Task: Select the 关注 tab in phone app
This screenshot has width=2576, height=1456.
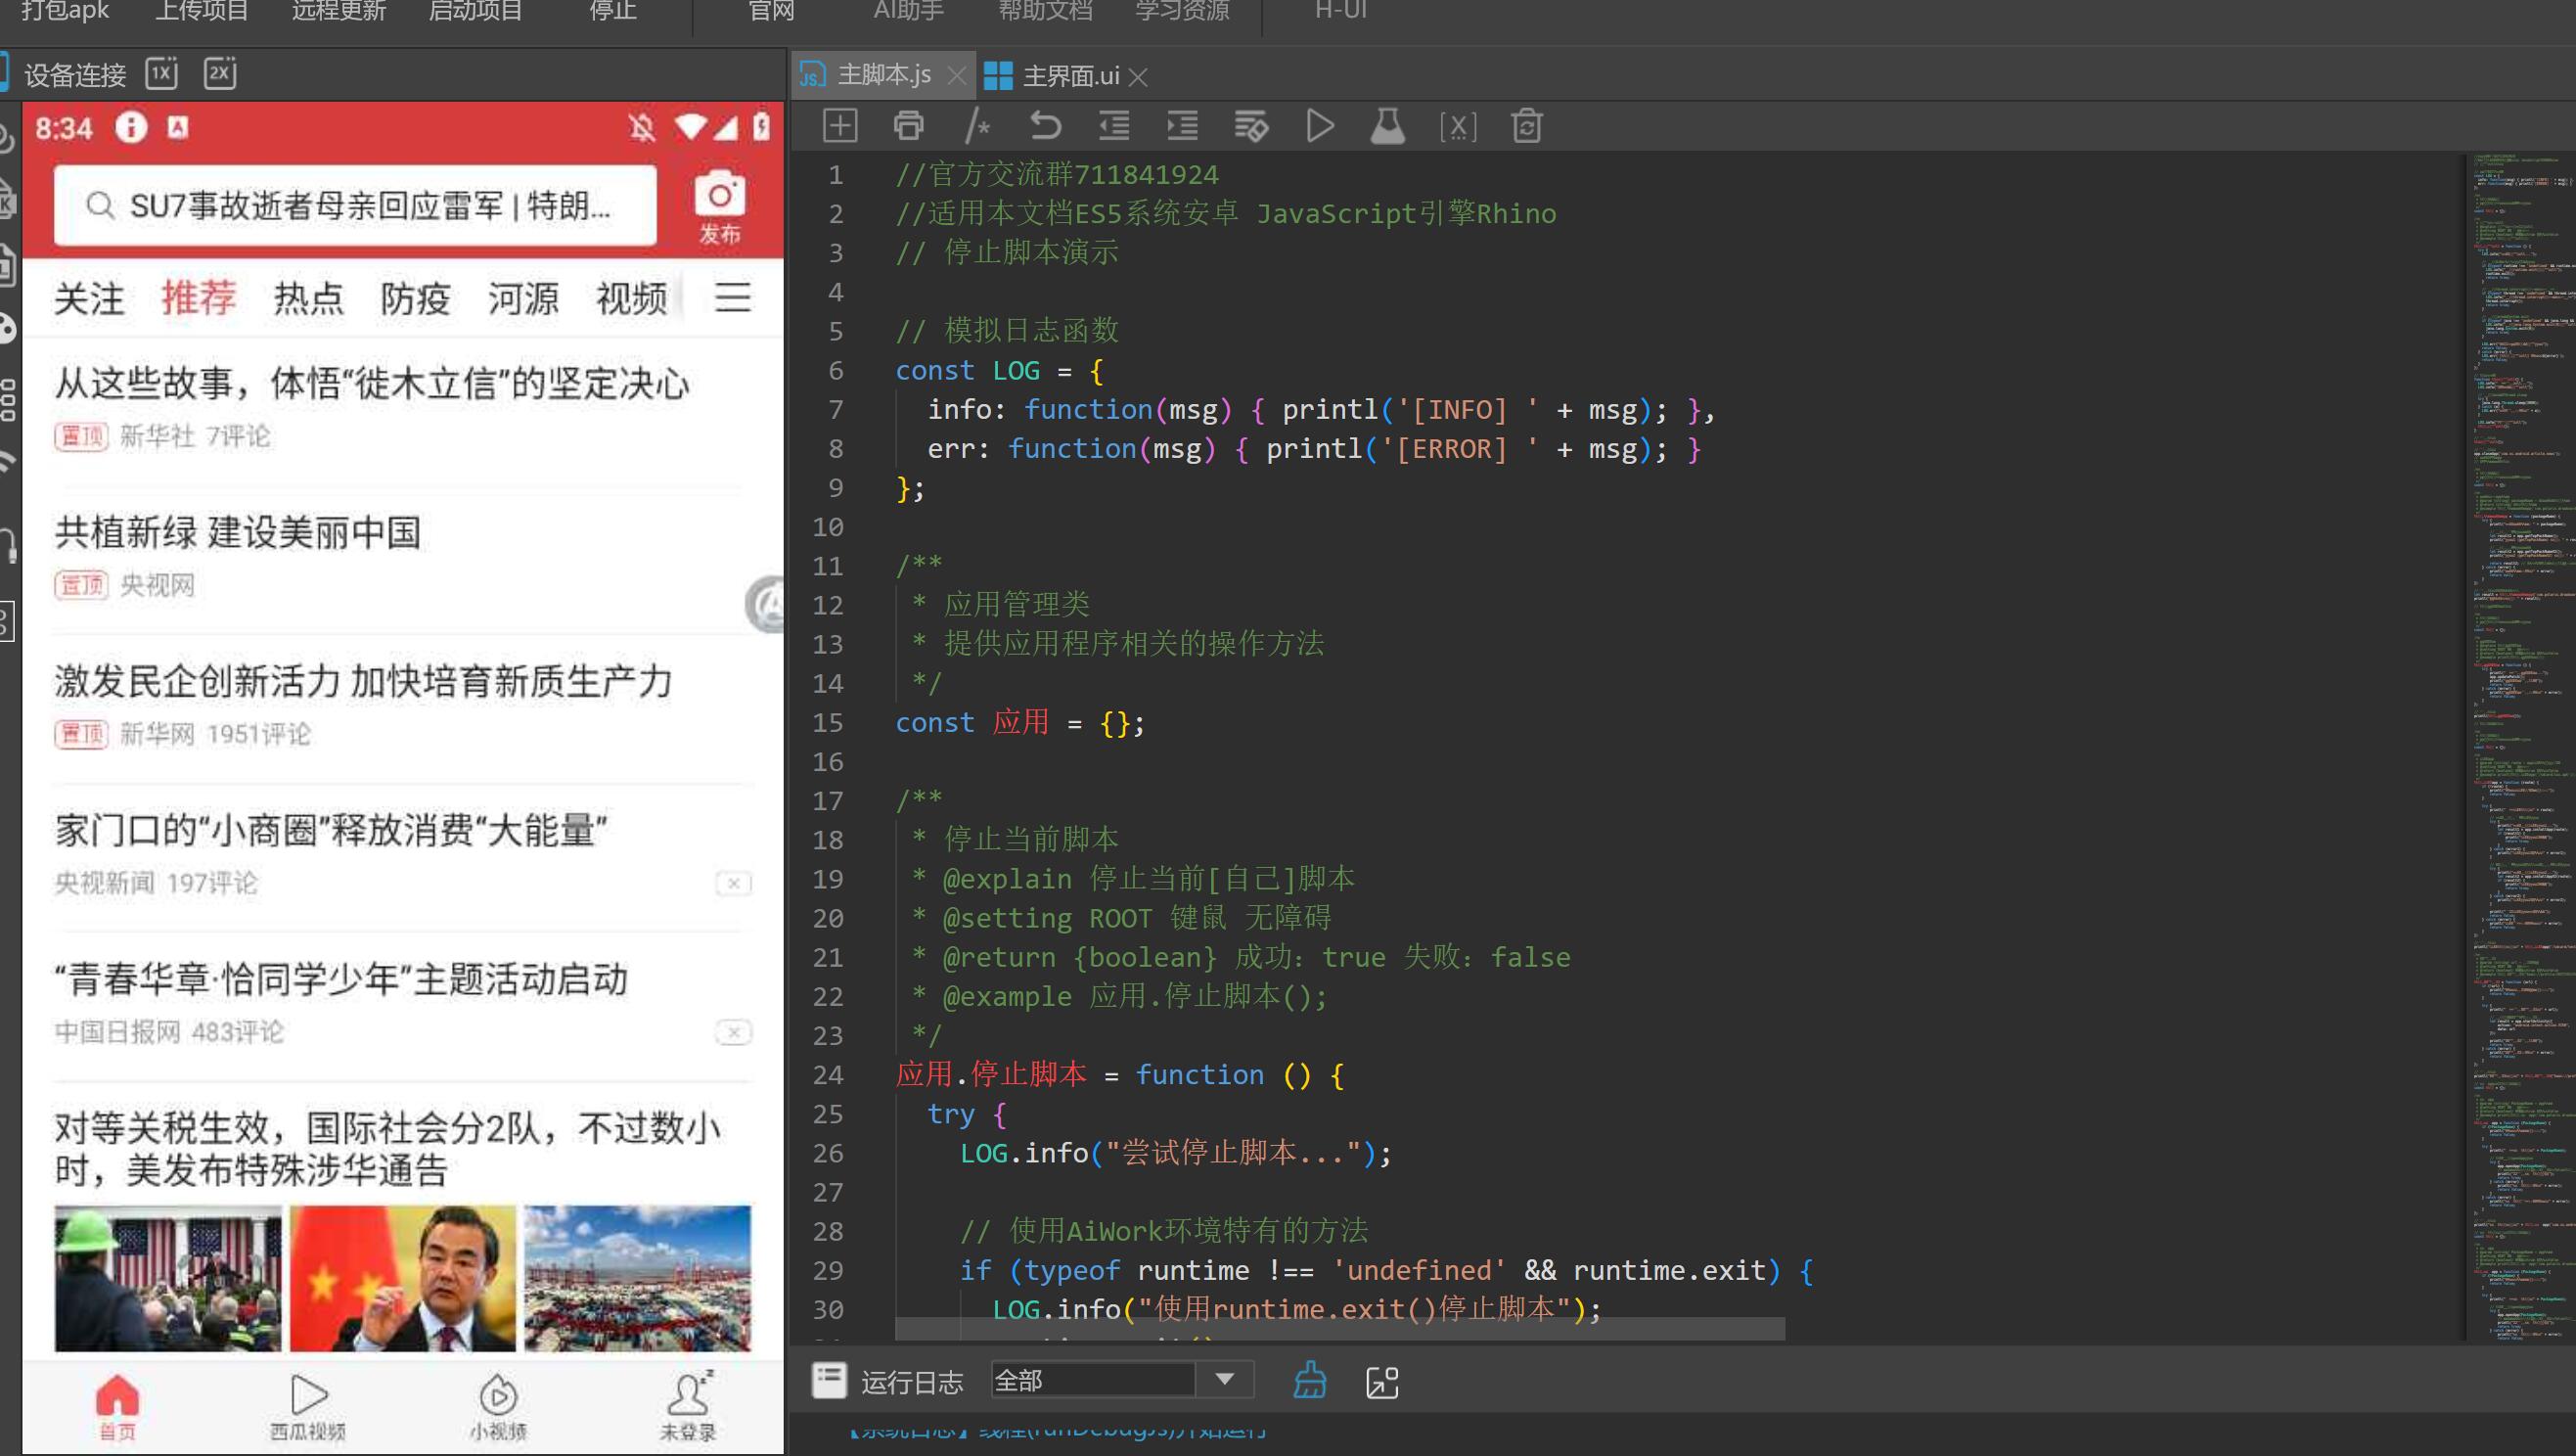Action: pyautogui.click(x=89, y=298)
